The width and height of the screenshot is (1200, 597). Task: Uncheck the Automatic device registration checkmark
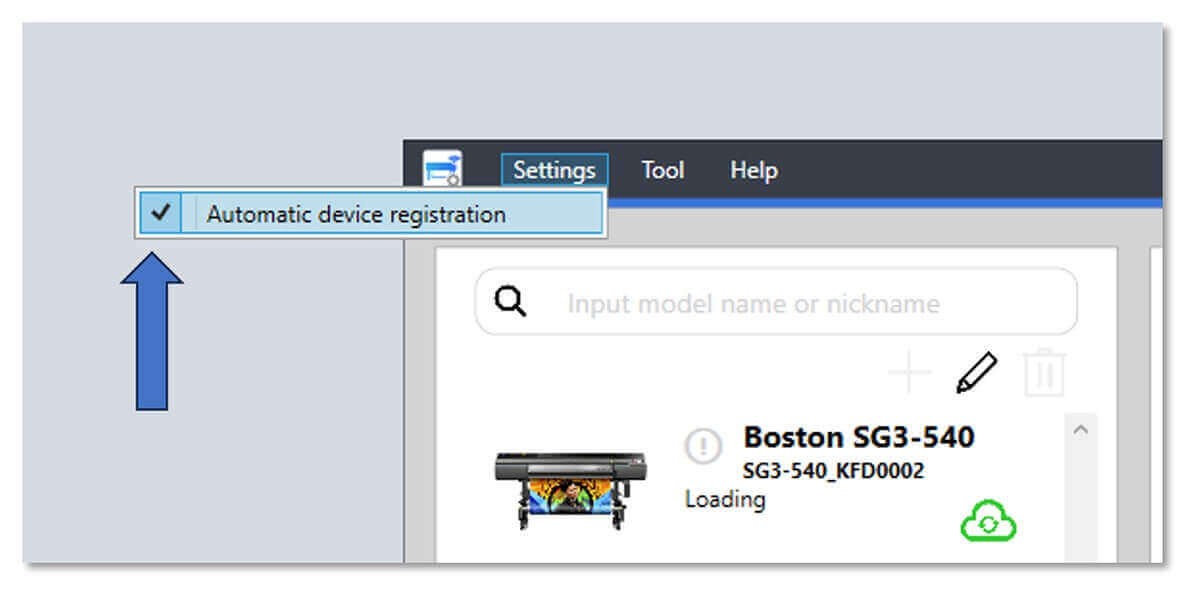point(160,213)
